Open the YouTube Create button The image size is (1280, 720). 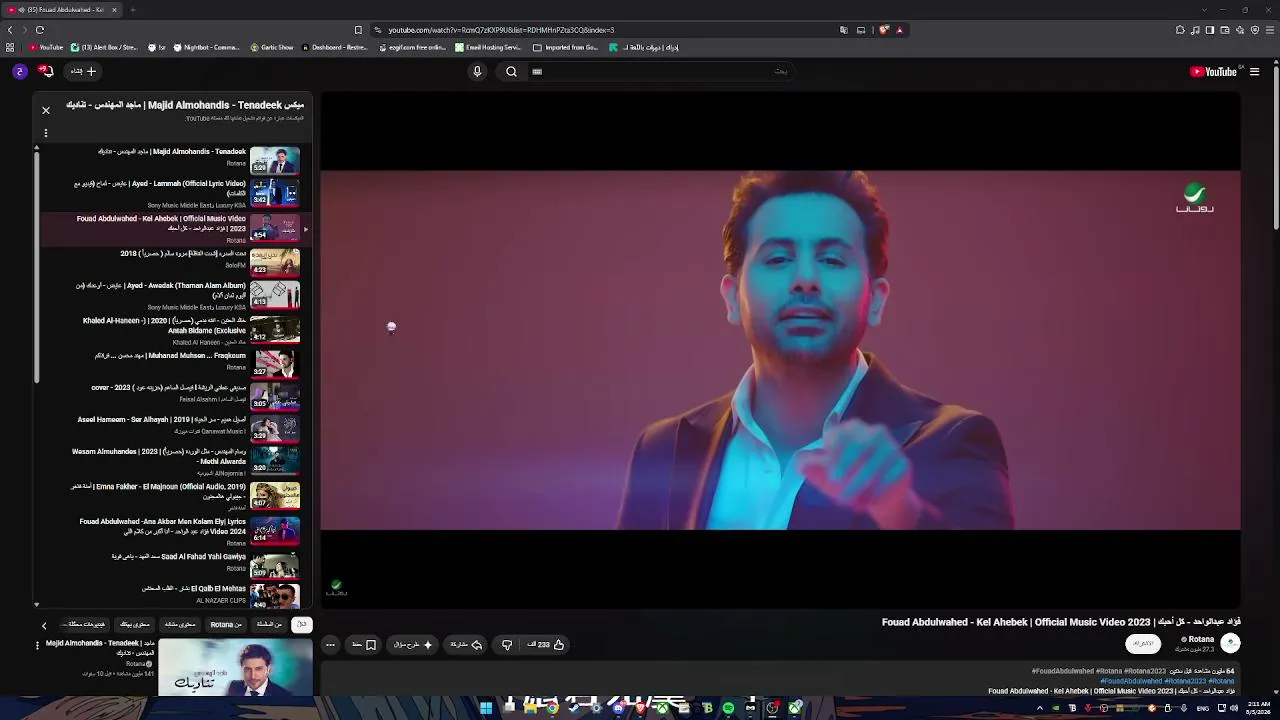click(x=83, y=71)
